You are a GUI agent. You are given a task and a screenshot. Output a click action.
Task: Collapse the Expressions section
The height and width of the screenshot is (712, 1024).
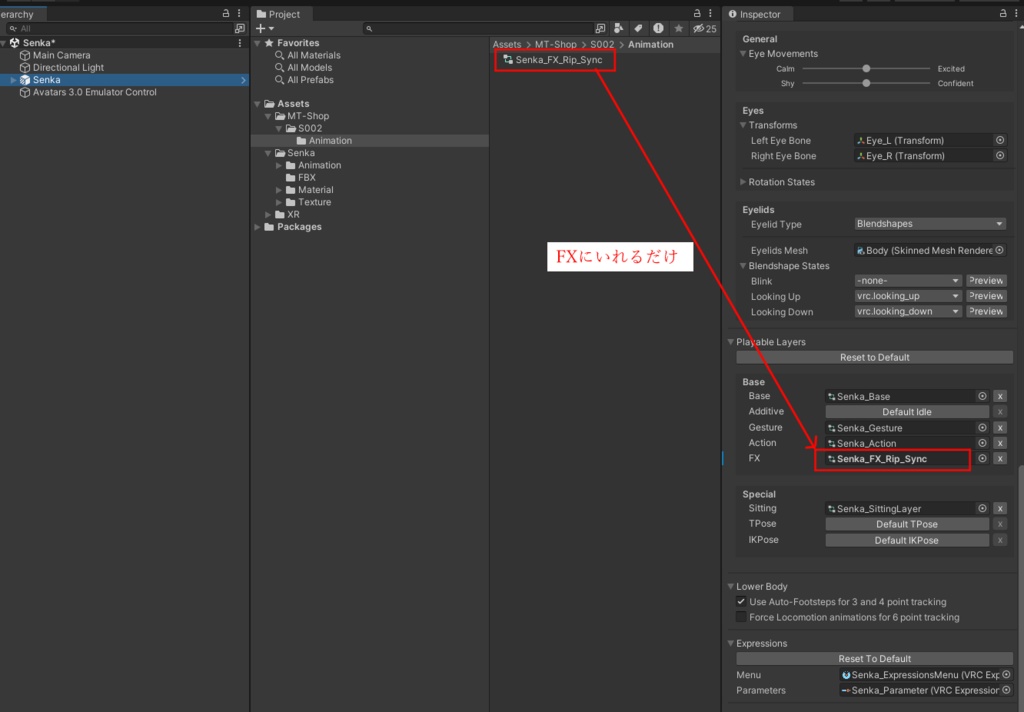click(x=731, y=643)
